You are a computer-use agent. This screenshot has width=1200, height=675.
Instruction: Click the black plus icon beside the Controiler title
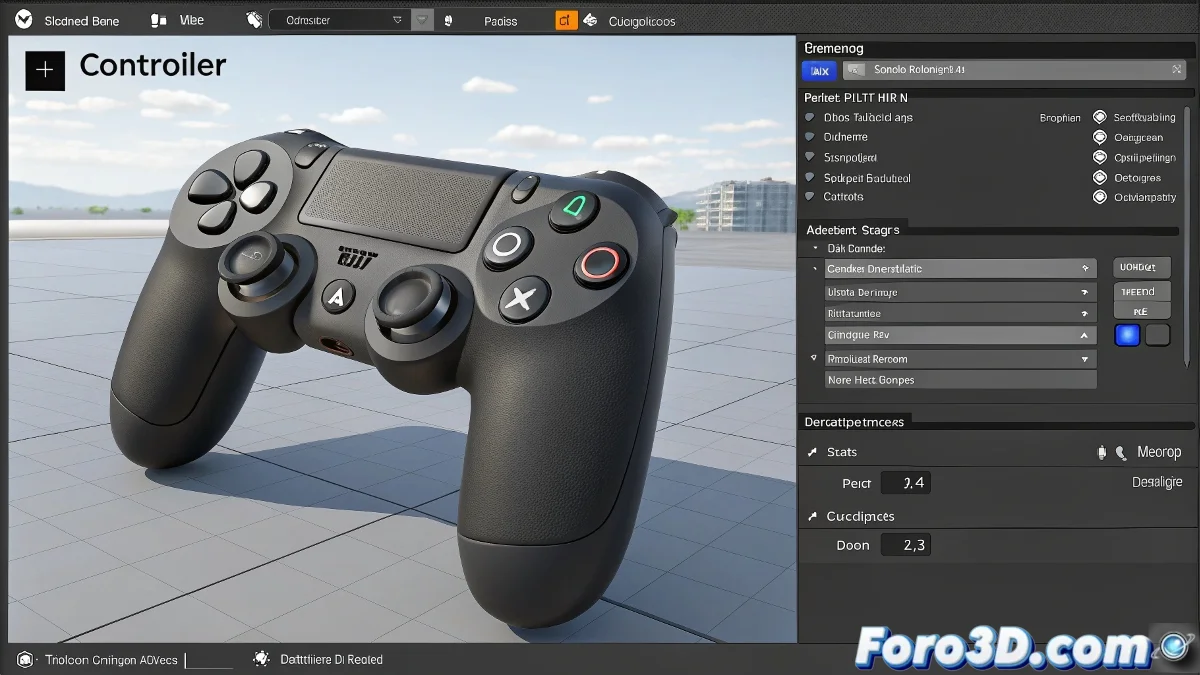click(x=45, y=70)
